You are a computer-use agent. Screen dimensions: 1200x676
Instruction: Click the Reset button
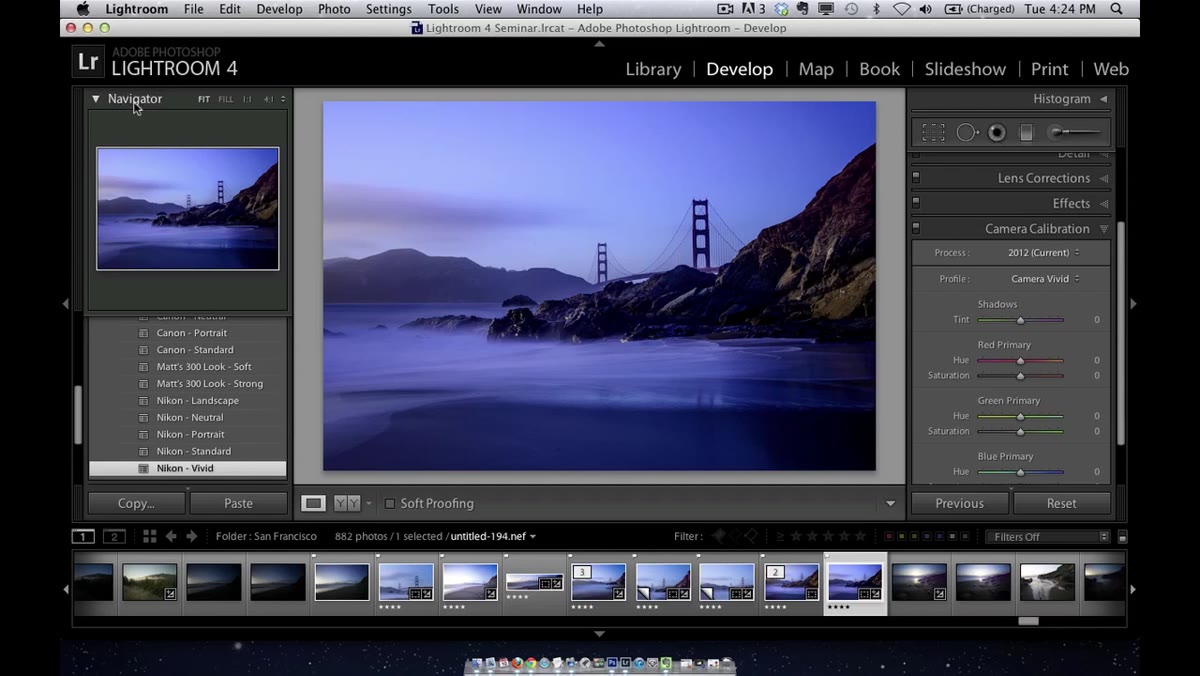pos(1062,503)
